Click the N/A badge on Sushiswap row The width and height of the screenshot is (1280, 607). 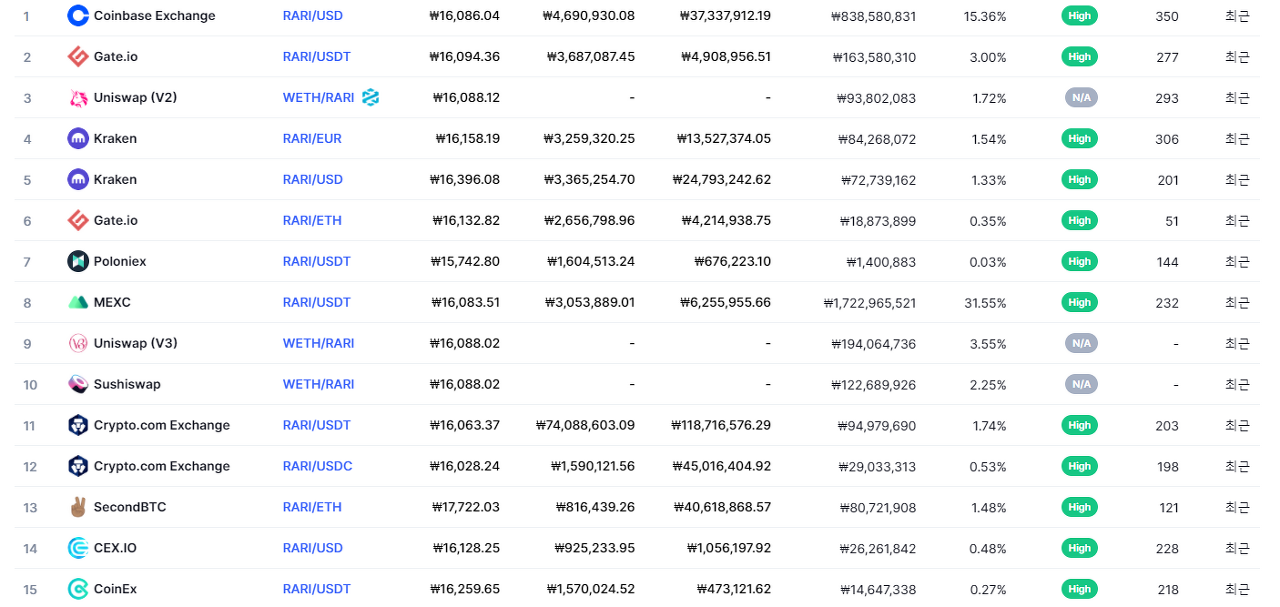(1081, 385)
